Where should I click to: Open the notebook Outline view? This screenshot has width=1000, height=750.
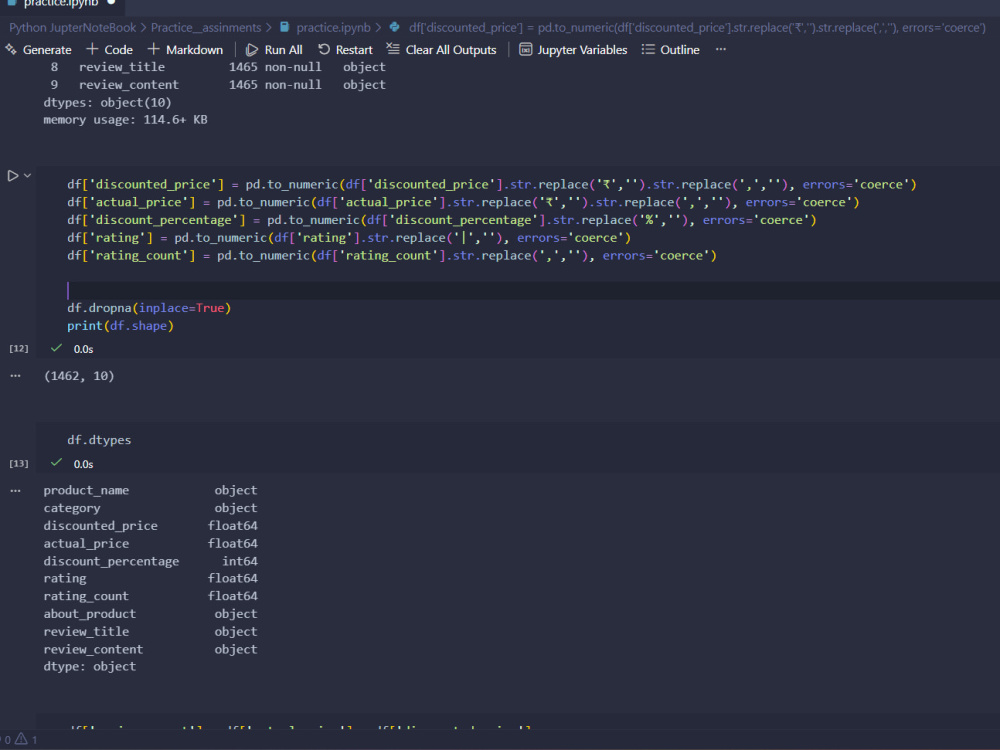670,50
